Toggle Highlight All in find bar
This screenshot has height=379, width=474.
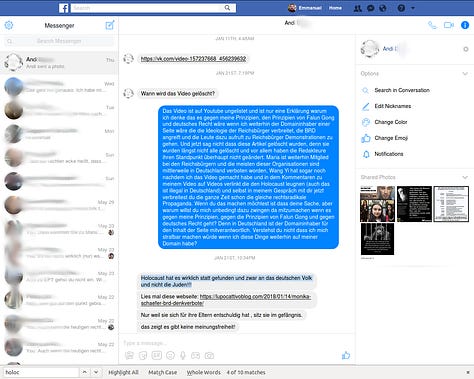click(123, 372)
